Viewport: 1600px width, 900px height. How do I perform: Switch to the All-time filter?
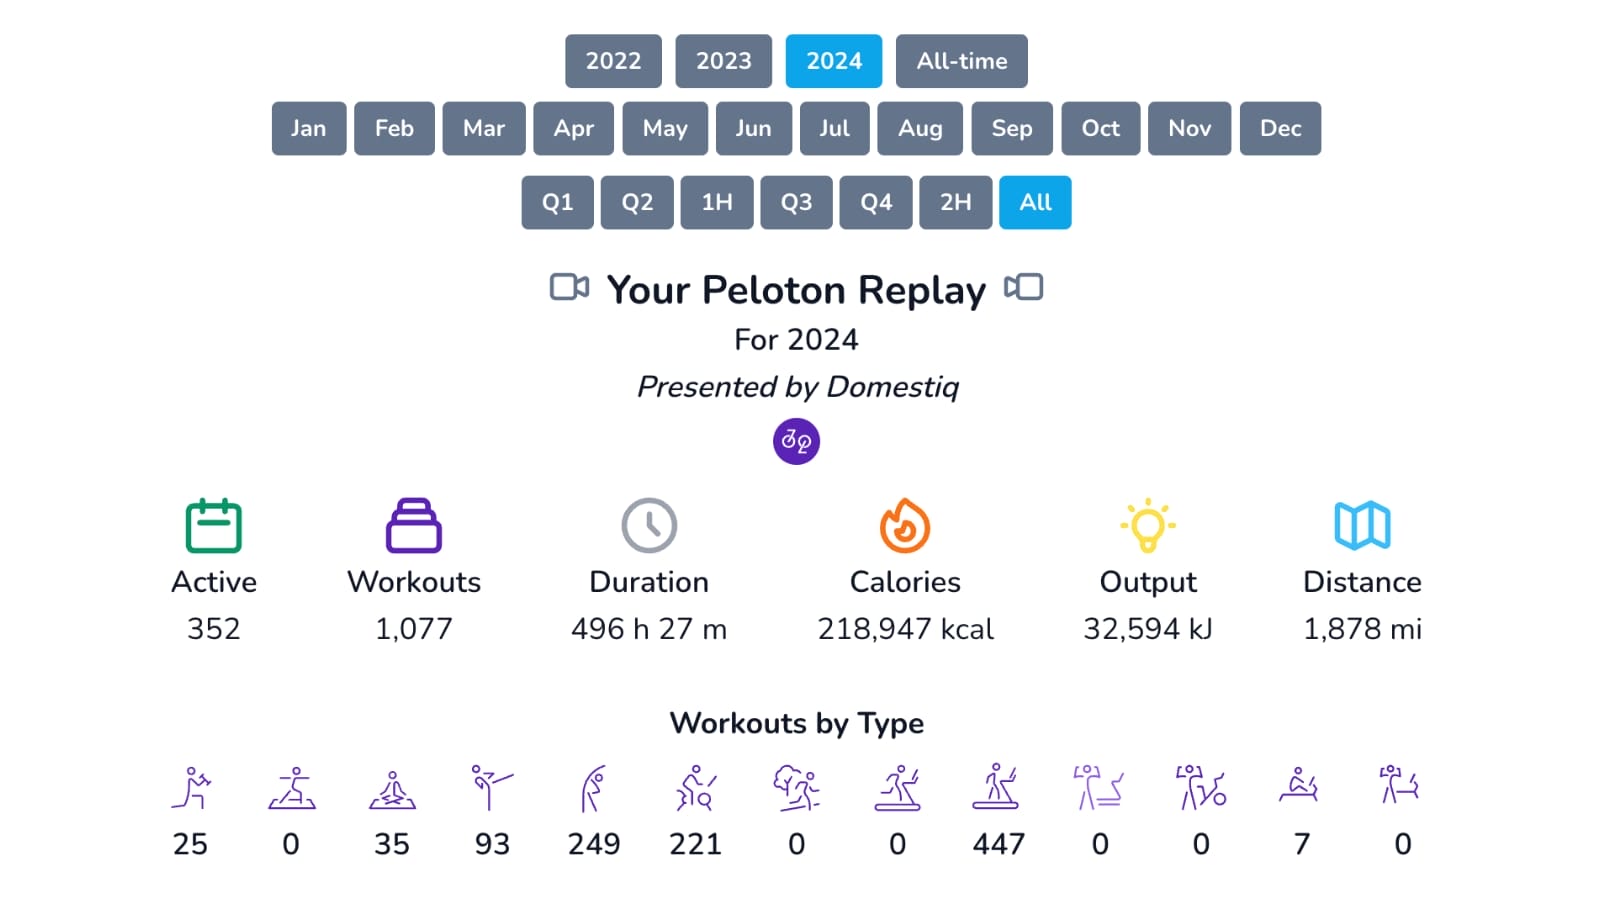click(x=961, y=61)
